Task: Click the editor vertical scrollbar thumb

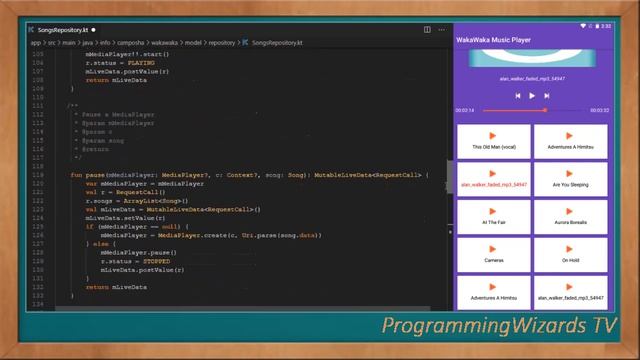Action: click(x=450, y=177)
